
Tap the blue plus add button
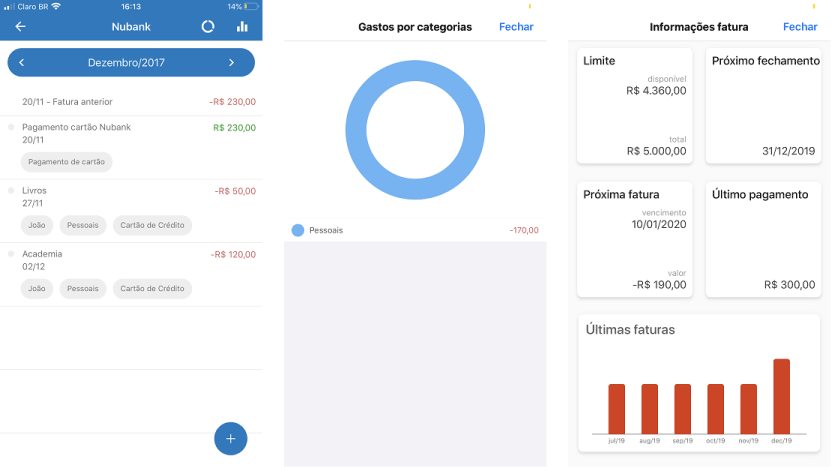230,438
